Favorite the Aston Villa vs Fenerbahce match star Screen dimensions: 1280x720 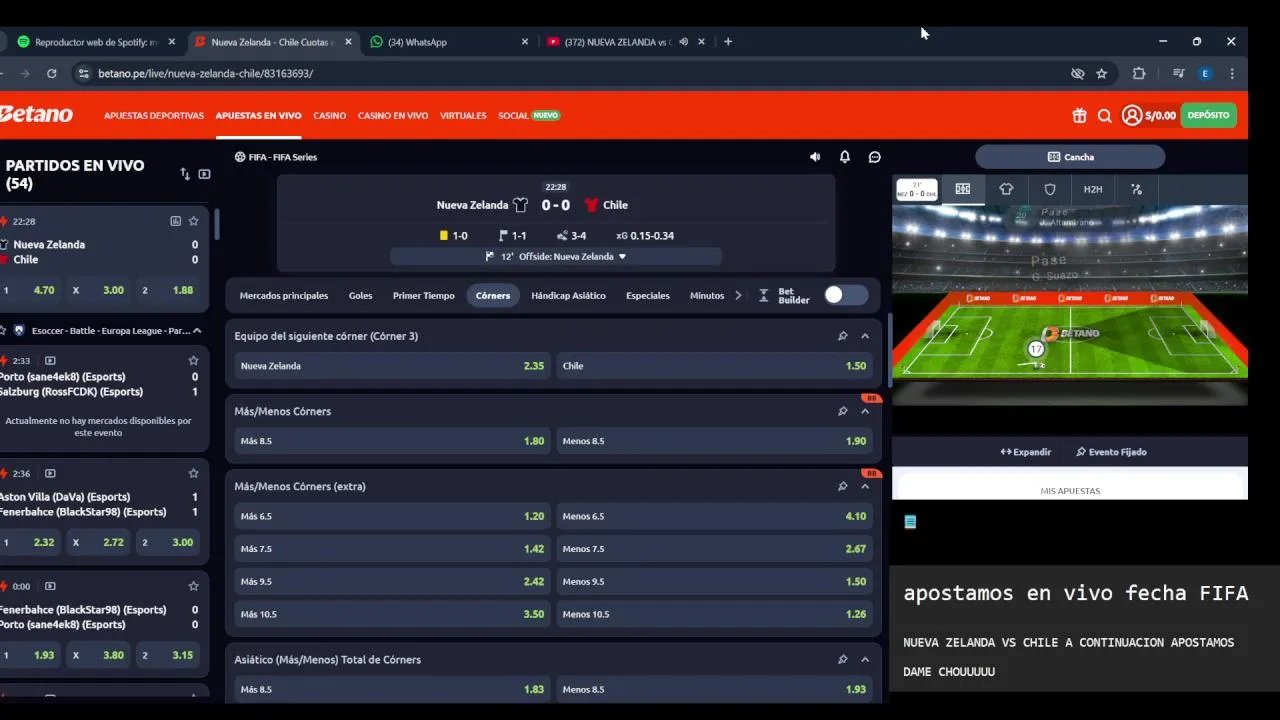(194, 473)
